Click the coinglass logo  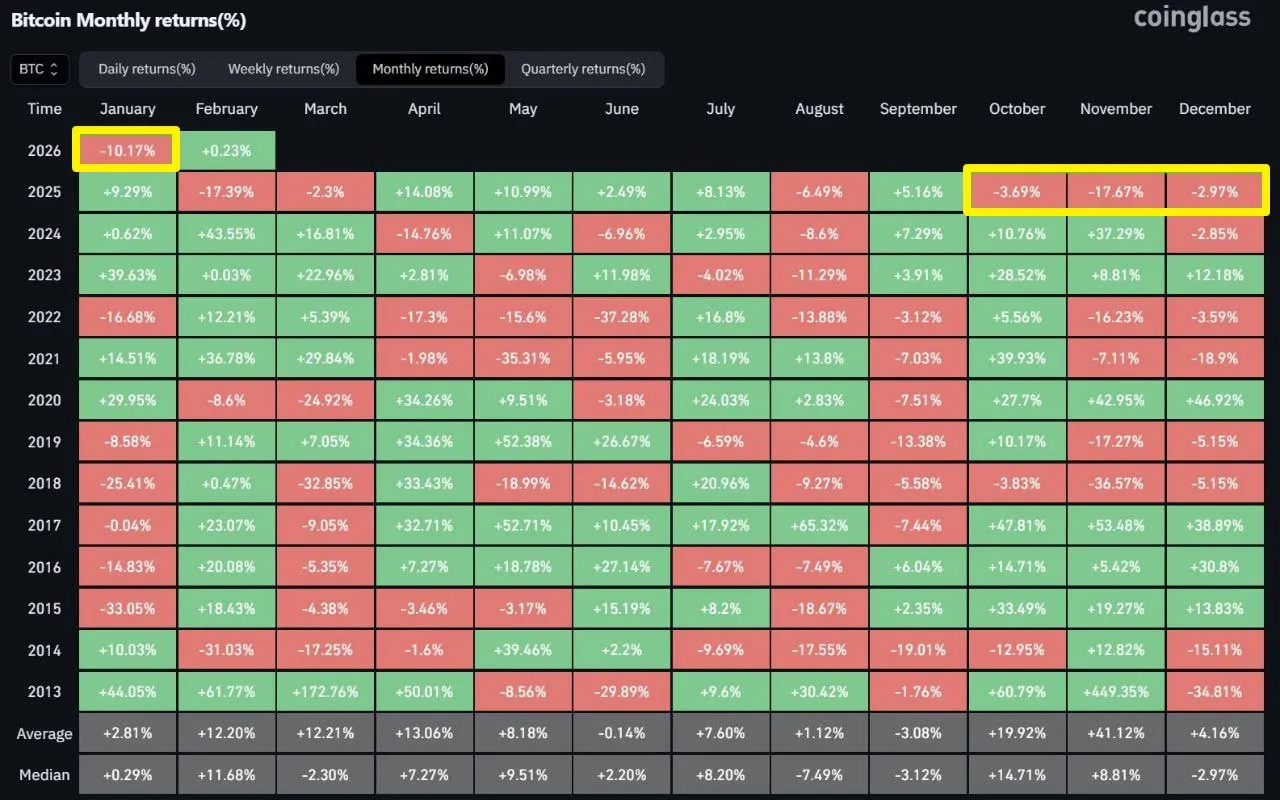[x=1192, y=18]
